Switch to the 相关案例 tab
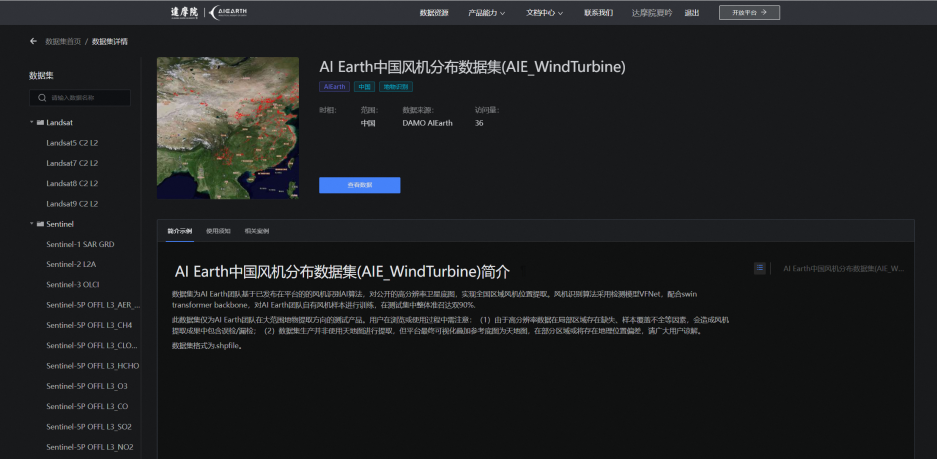937x459 pixels. [256, 231]
